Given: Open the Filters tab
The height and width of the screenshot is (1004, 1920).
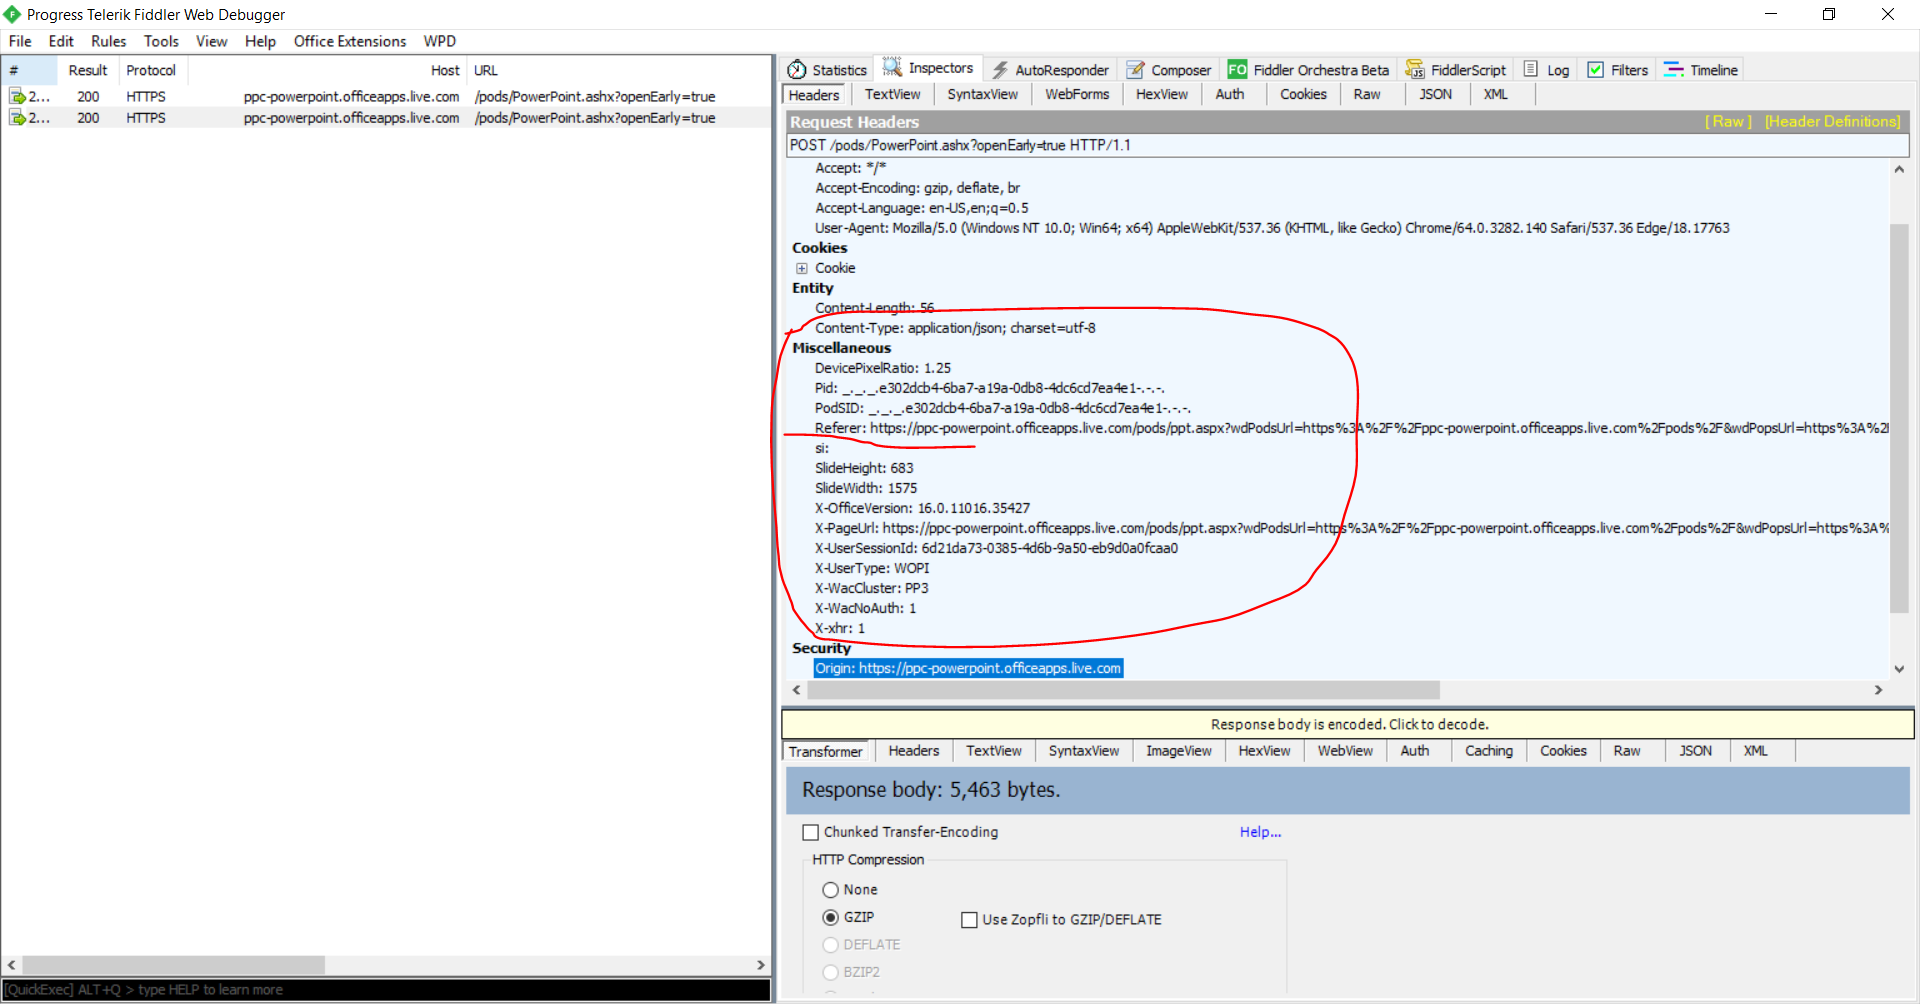Looking at the screenshot, I should coord(1617,70).
